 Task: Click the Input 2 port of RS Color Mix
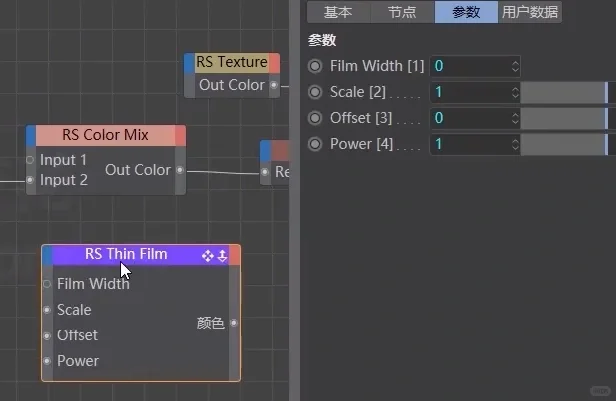coord(30,180)
